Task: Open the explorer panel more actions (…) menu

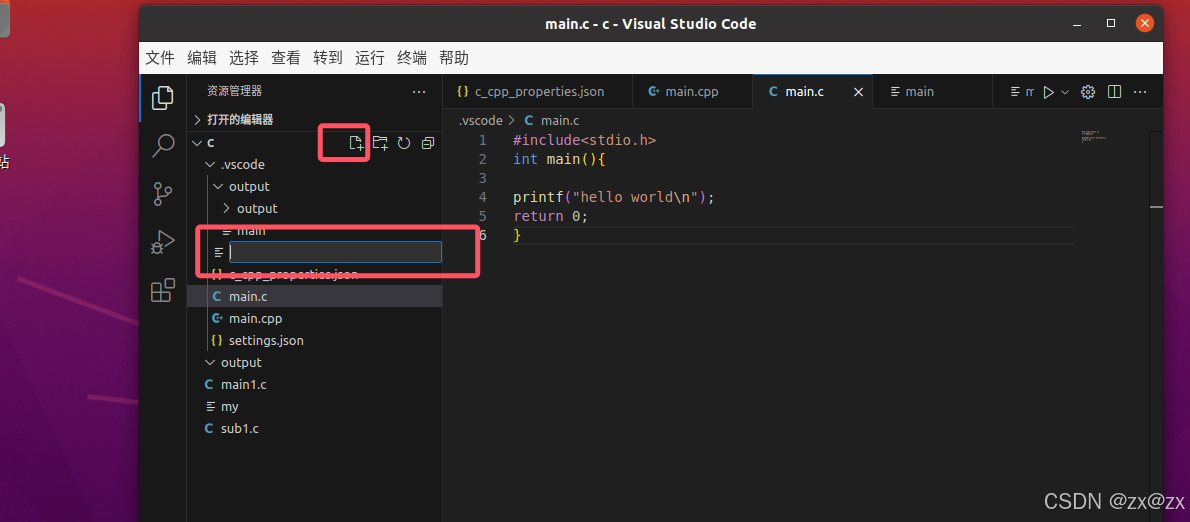Action: (419, 91)
